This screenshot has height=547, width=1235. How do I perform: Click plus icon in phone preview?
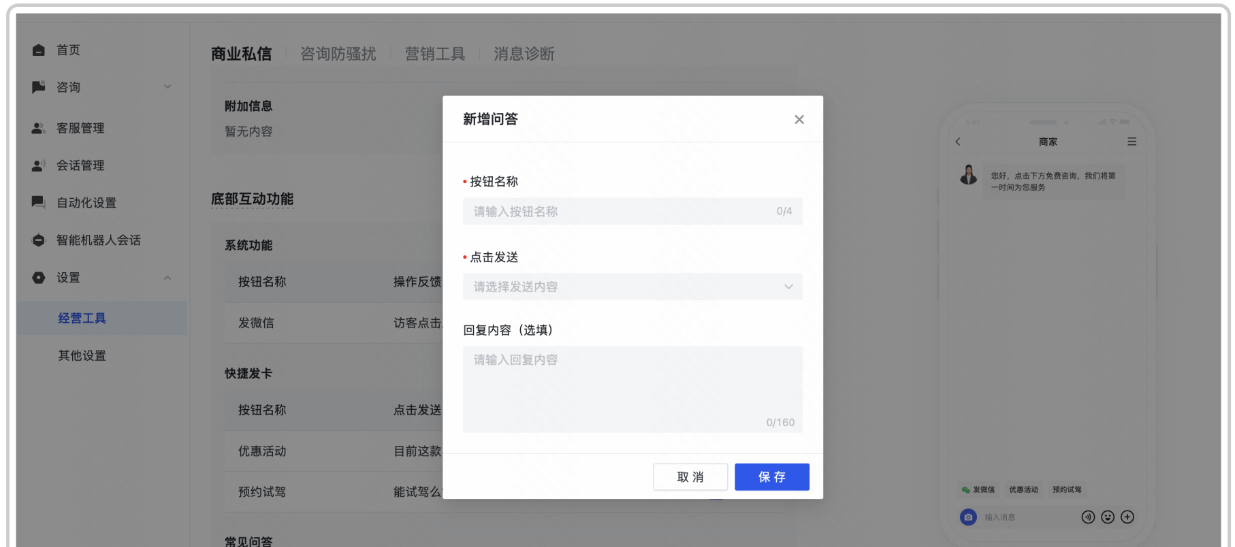click(1127, 517)
